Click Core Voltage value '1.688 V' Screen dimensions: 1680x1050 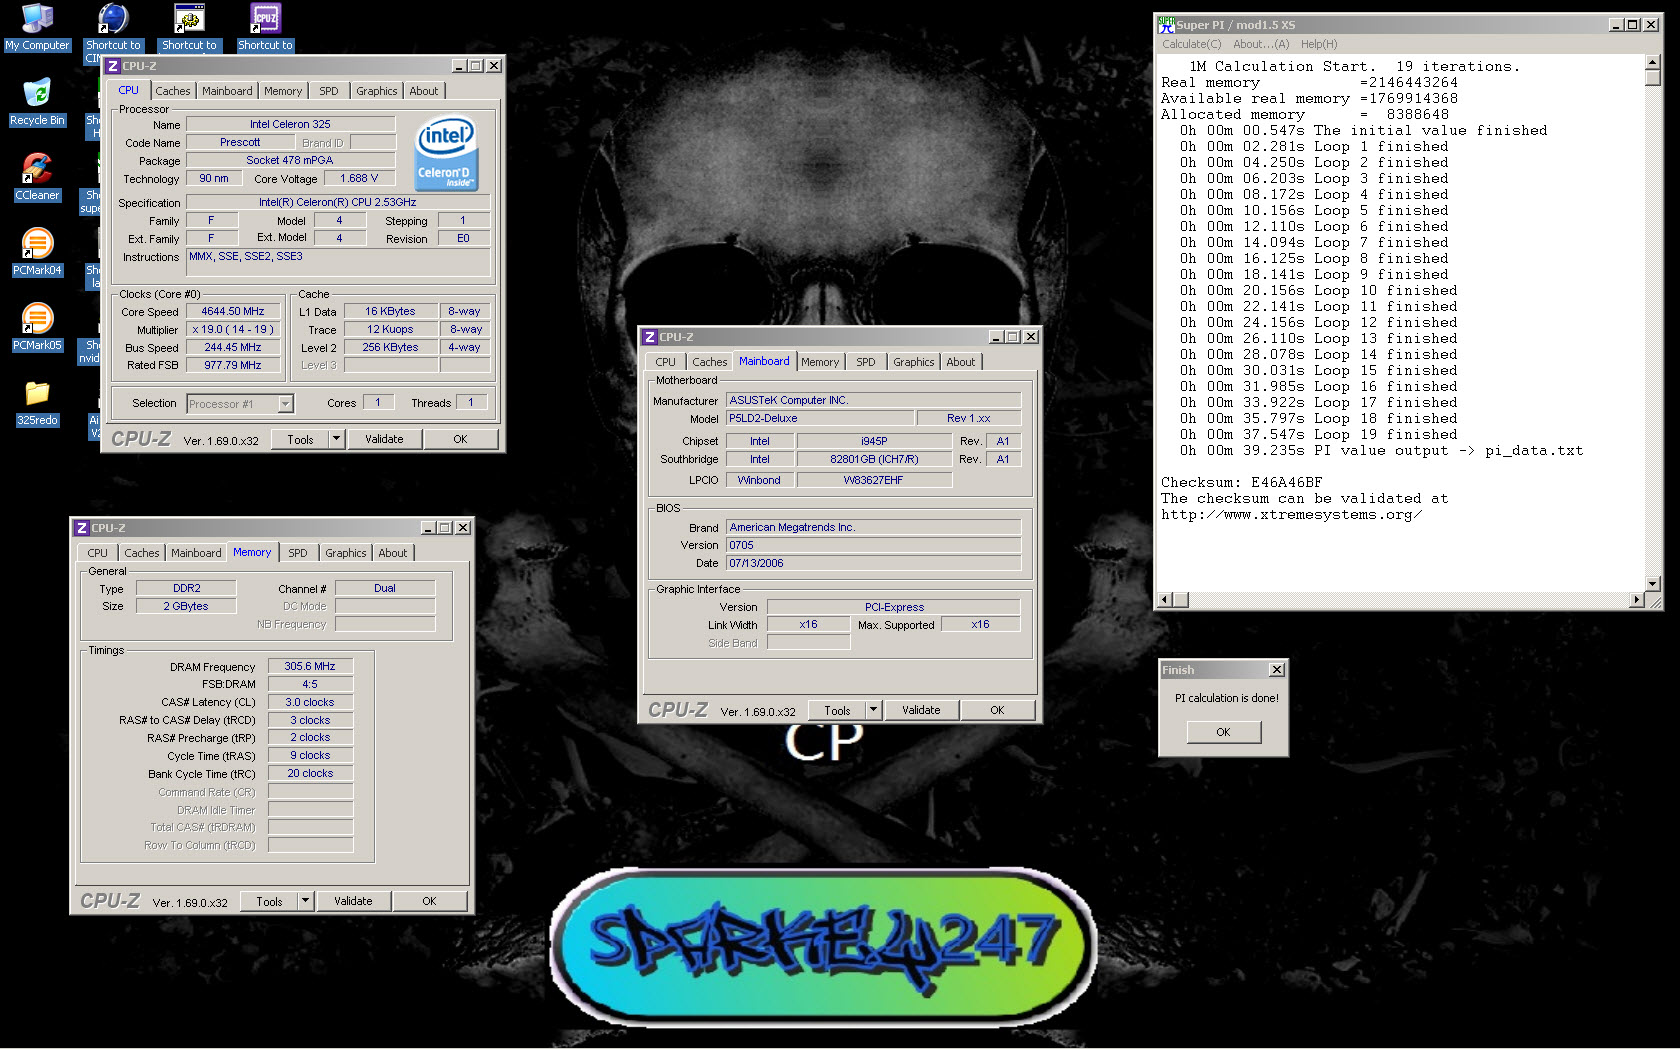(x=359, y=178)
